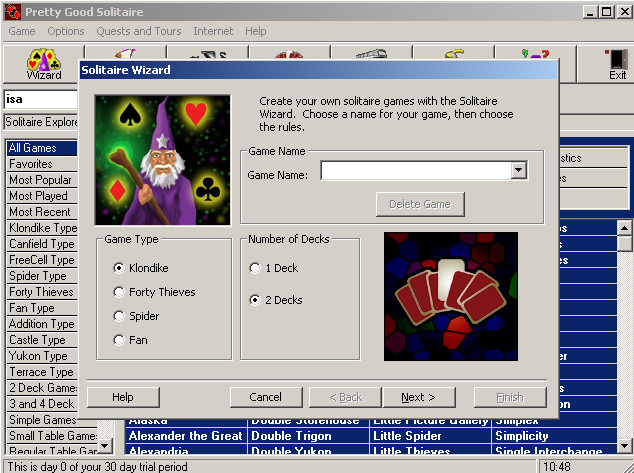Click category list scroll down arrow
This screenshot has height=473, width=634.
[105, 446]
